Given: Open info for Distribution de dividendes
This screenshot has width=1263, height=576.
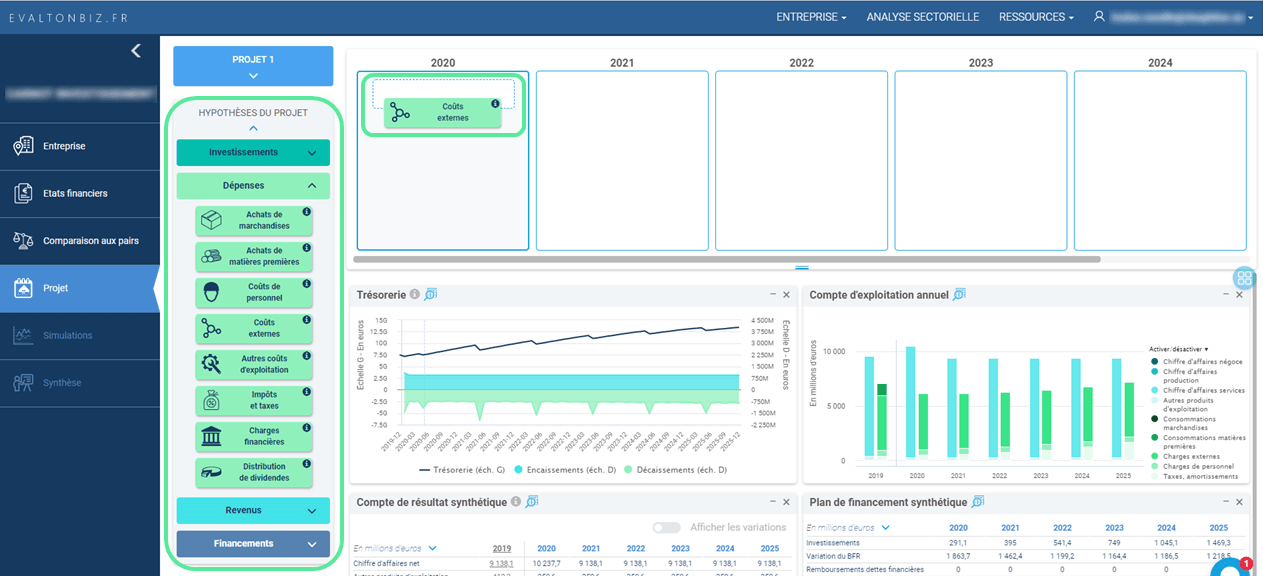Looking at the screenshot, I should click(307, 464).
